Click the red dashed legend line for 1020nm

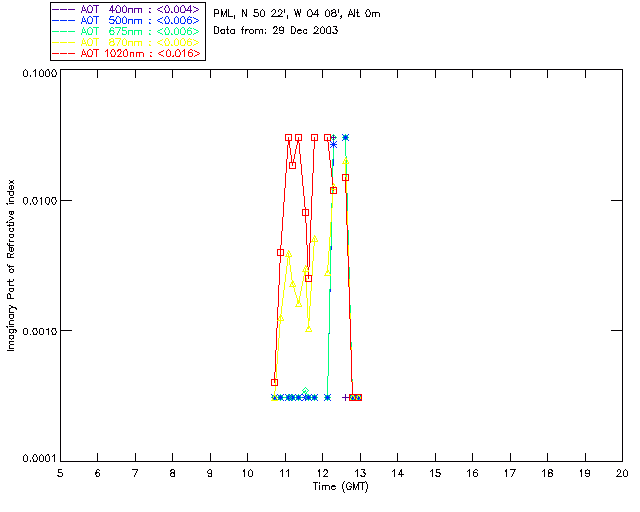coord(64,53)
